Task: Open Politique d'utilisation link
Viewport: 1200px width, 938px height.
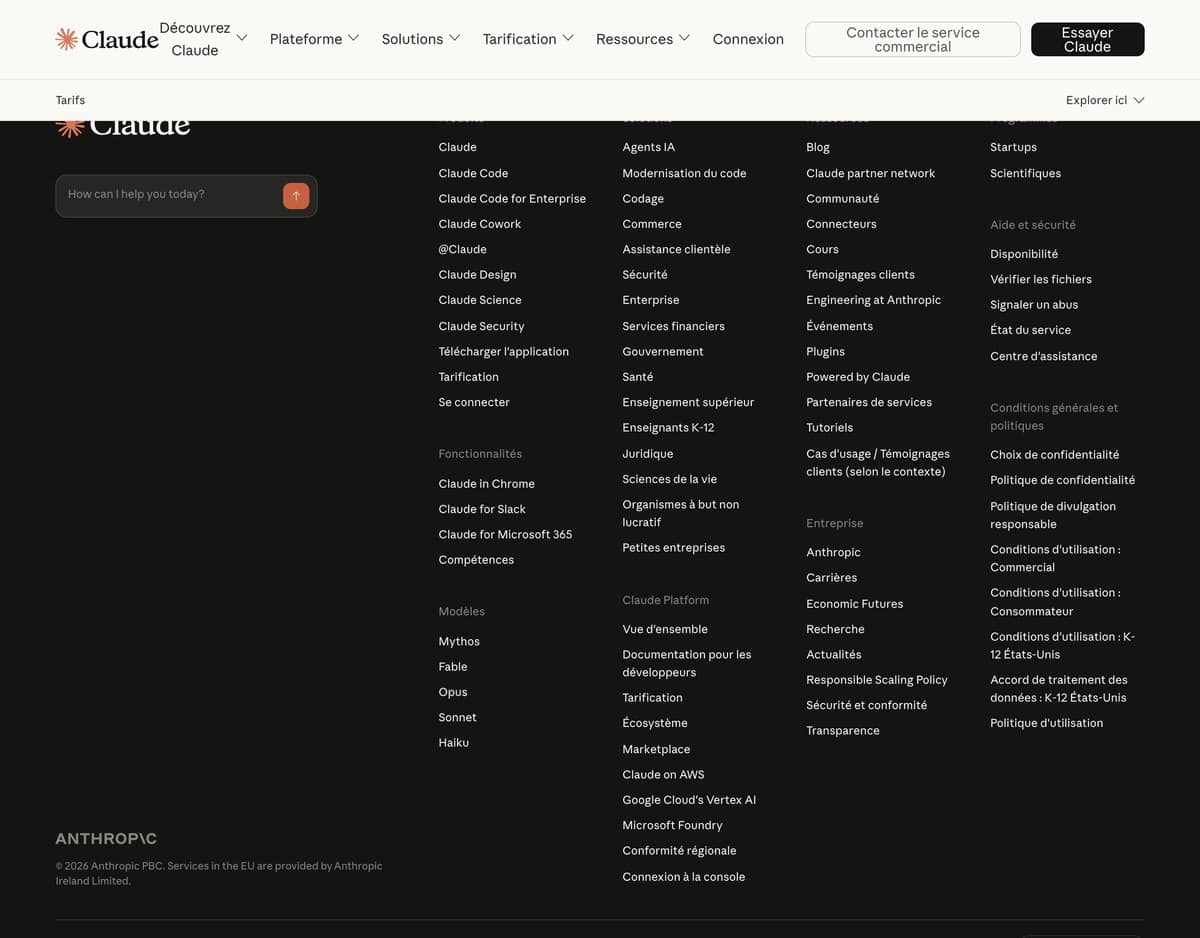Action: click(1046, 723)
